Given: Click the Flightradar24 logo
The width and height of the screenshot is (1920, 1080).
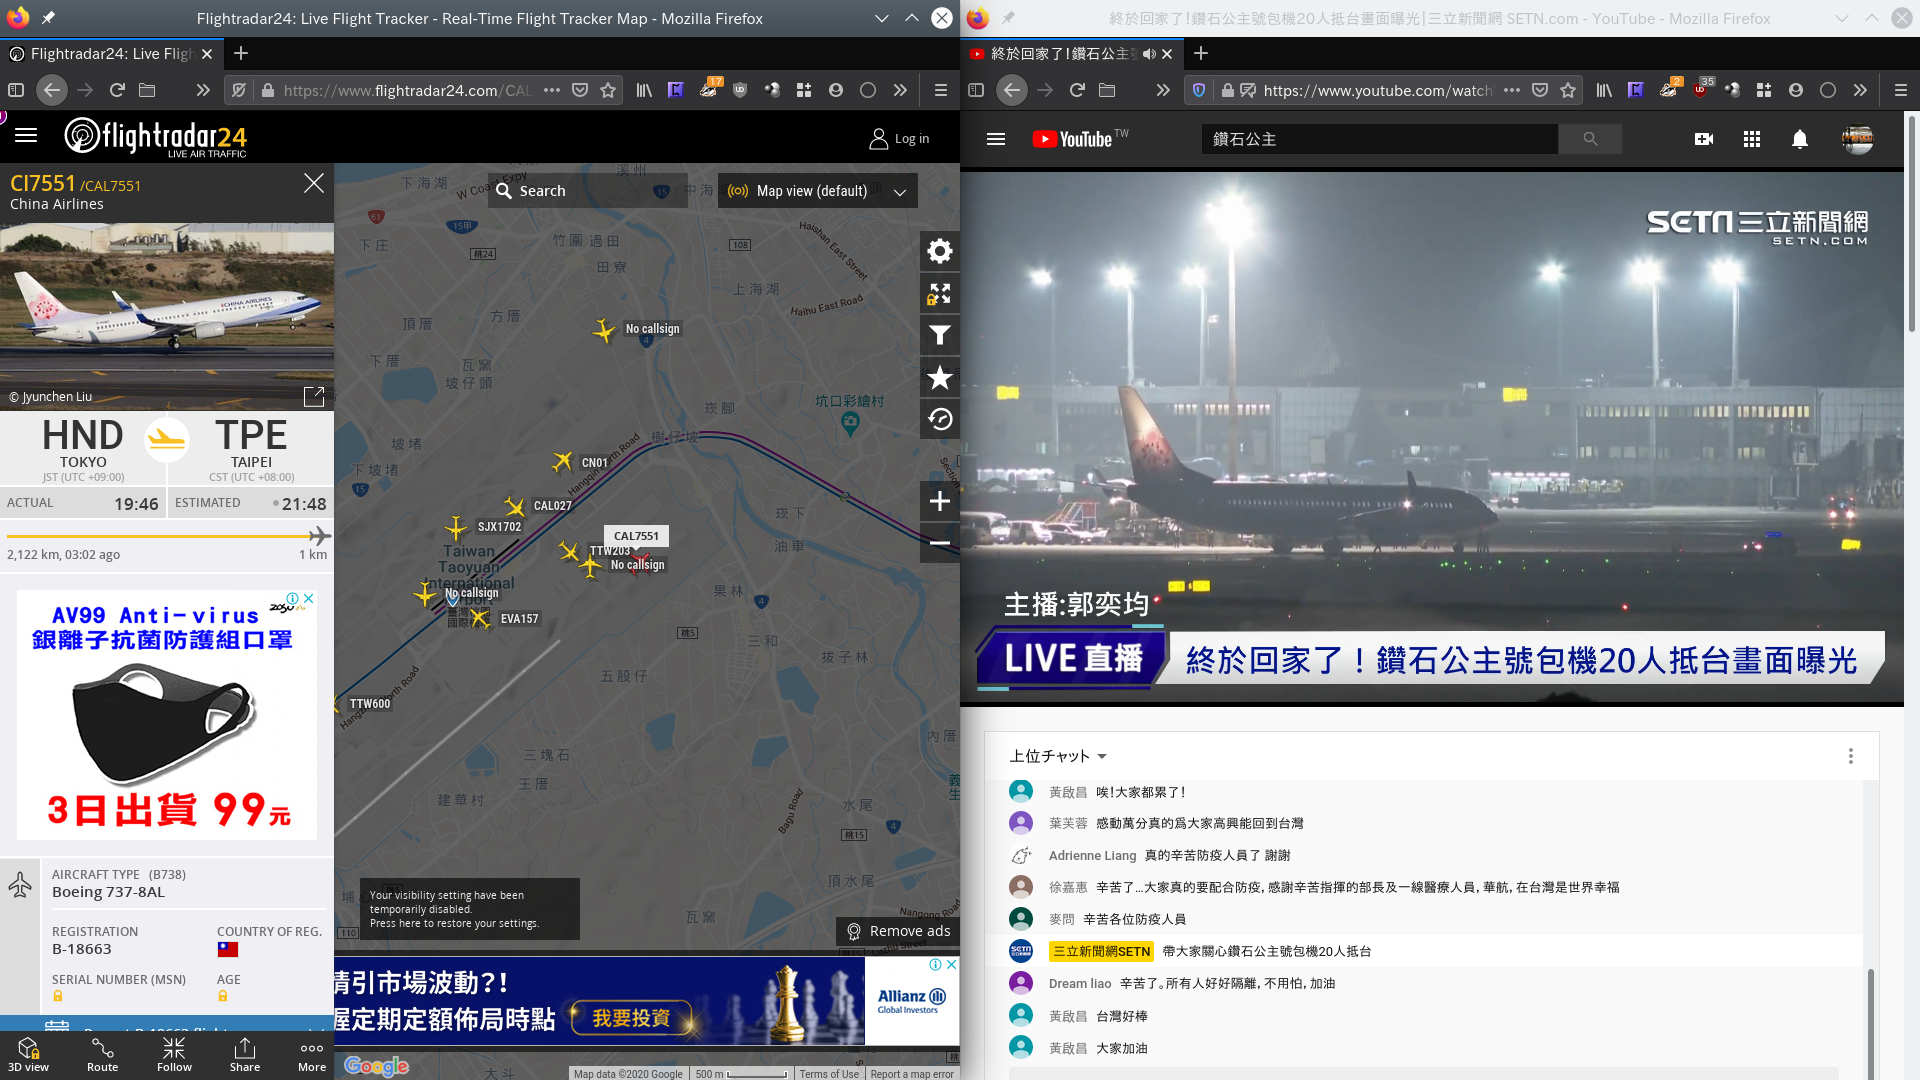Looking at the screenshot, I should pyautogui.click(x=155, y=137).
